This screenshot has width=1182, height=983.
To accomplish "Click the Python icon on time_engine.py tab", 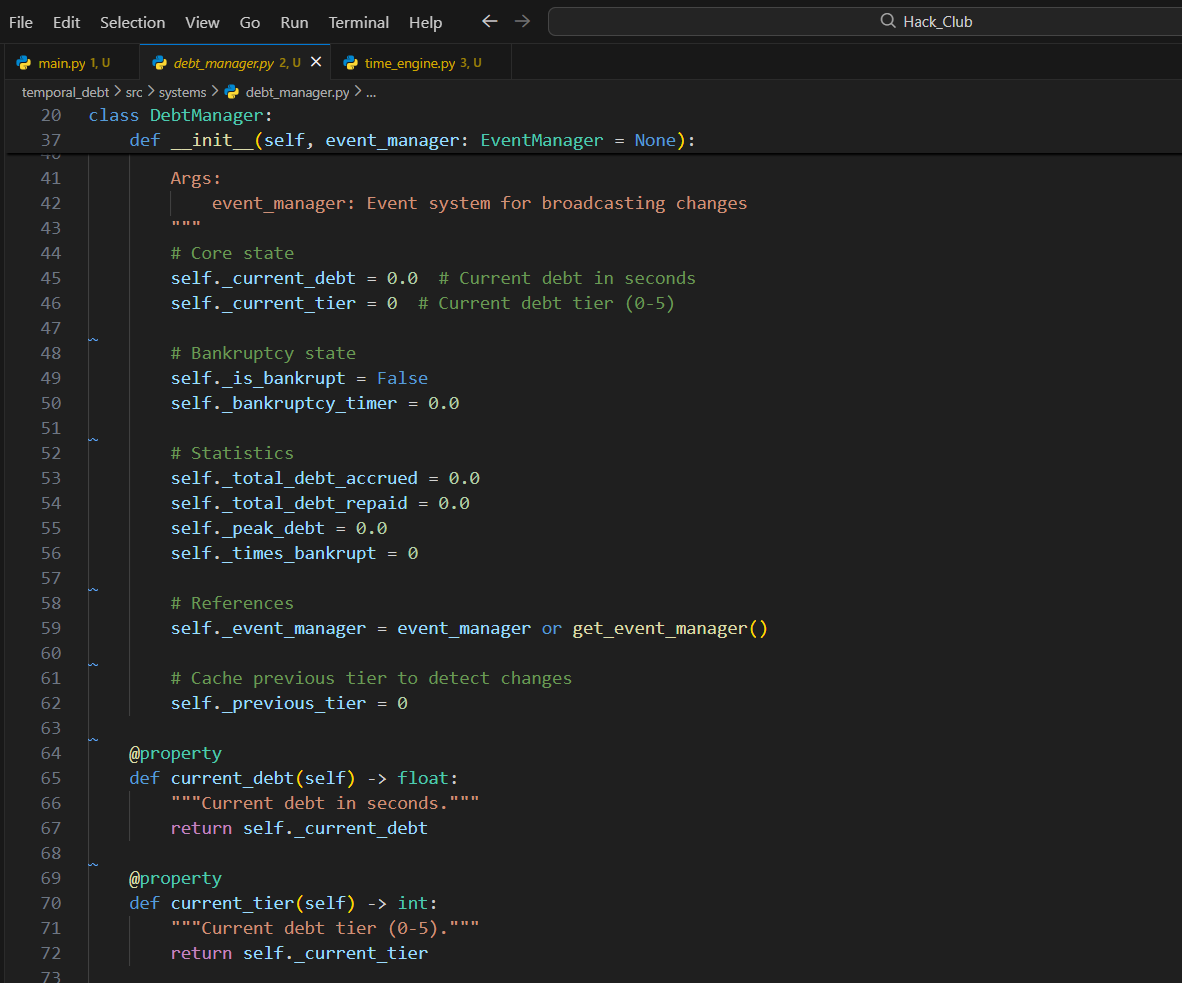I will pyautogui.click(x=350, y=63).
